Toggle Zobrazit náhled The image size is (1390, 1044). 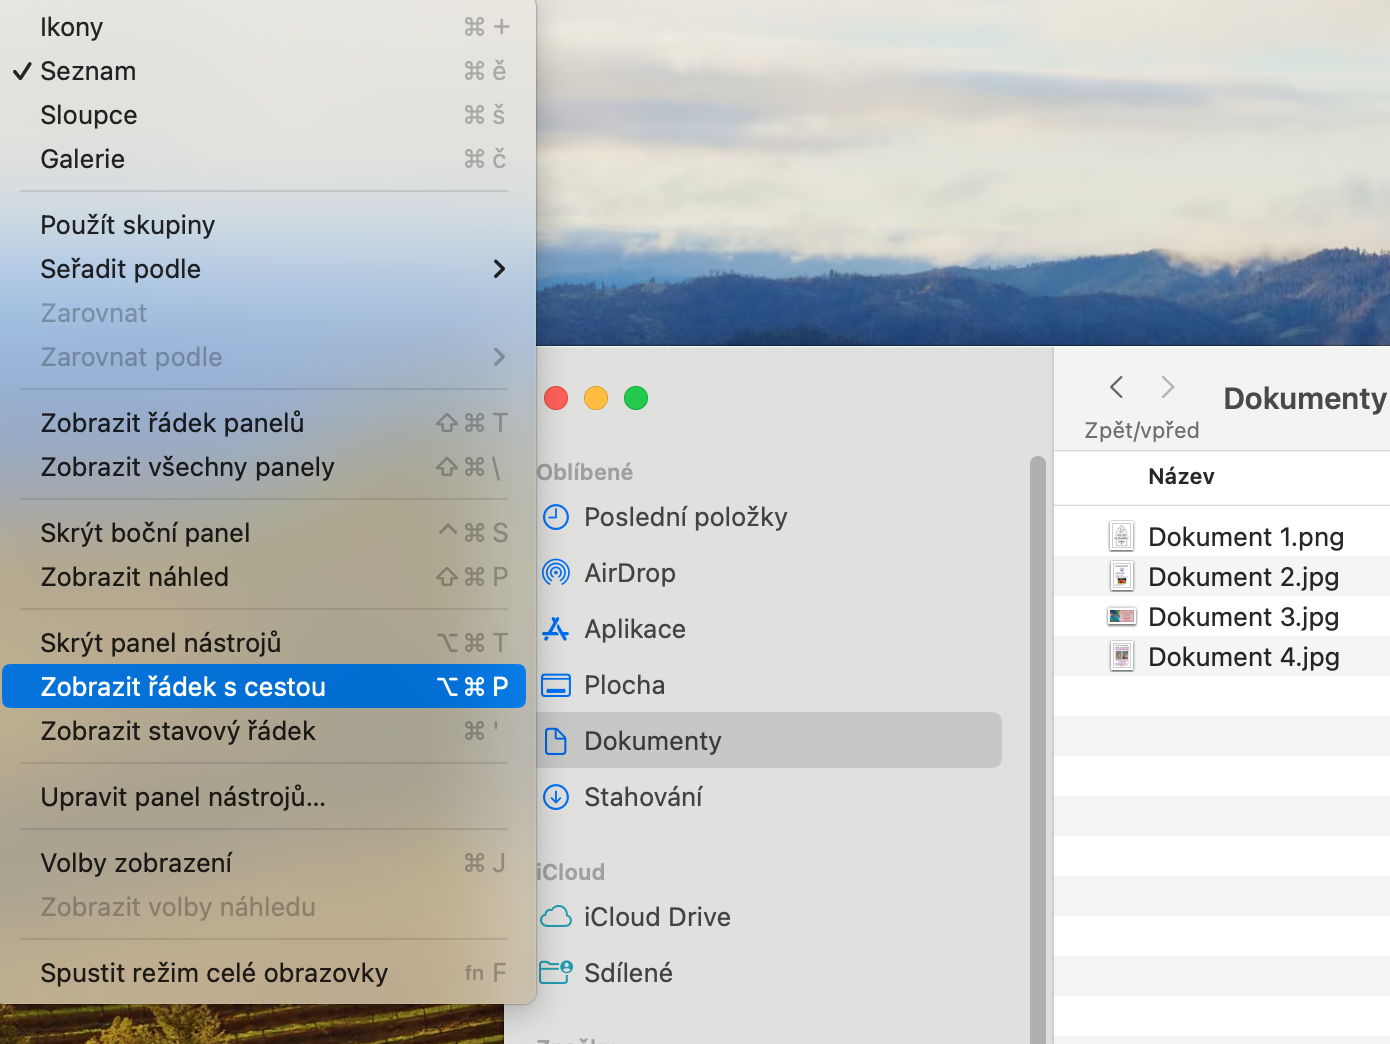pyautogui.click(x=264, y=577)
